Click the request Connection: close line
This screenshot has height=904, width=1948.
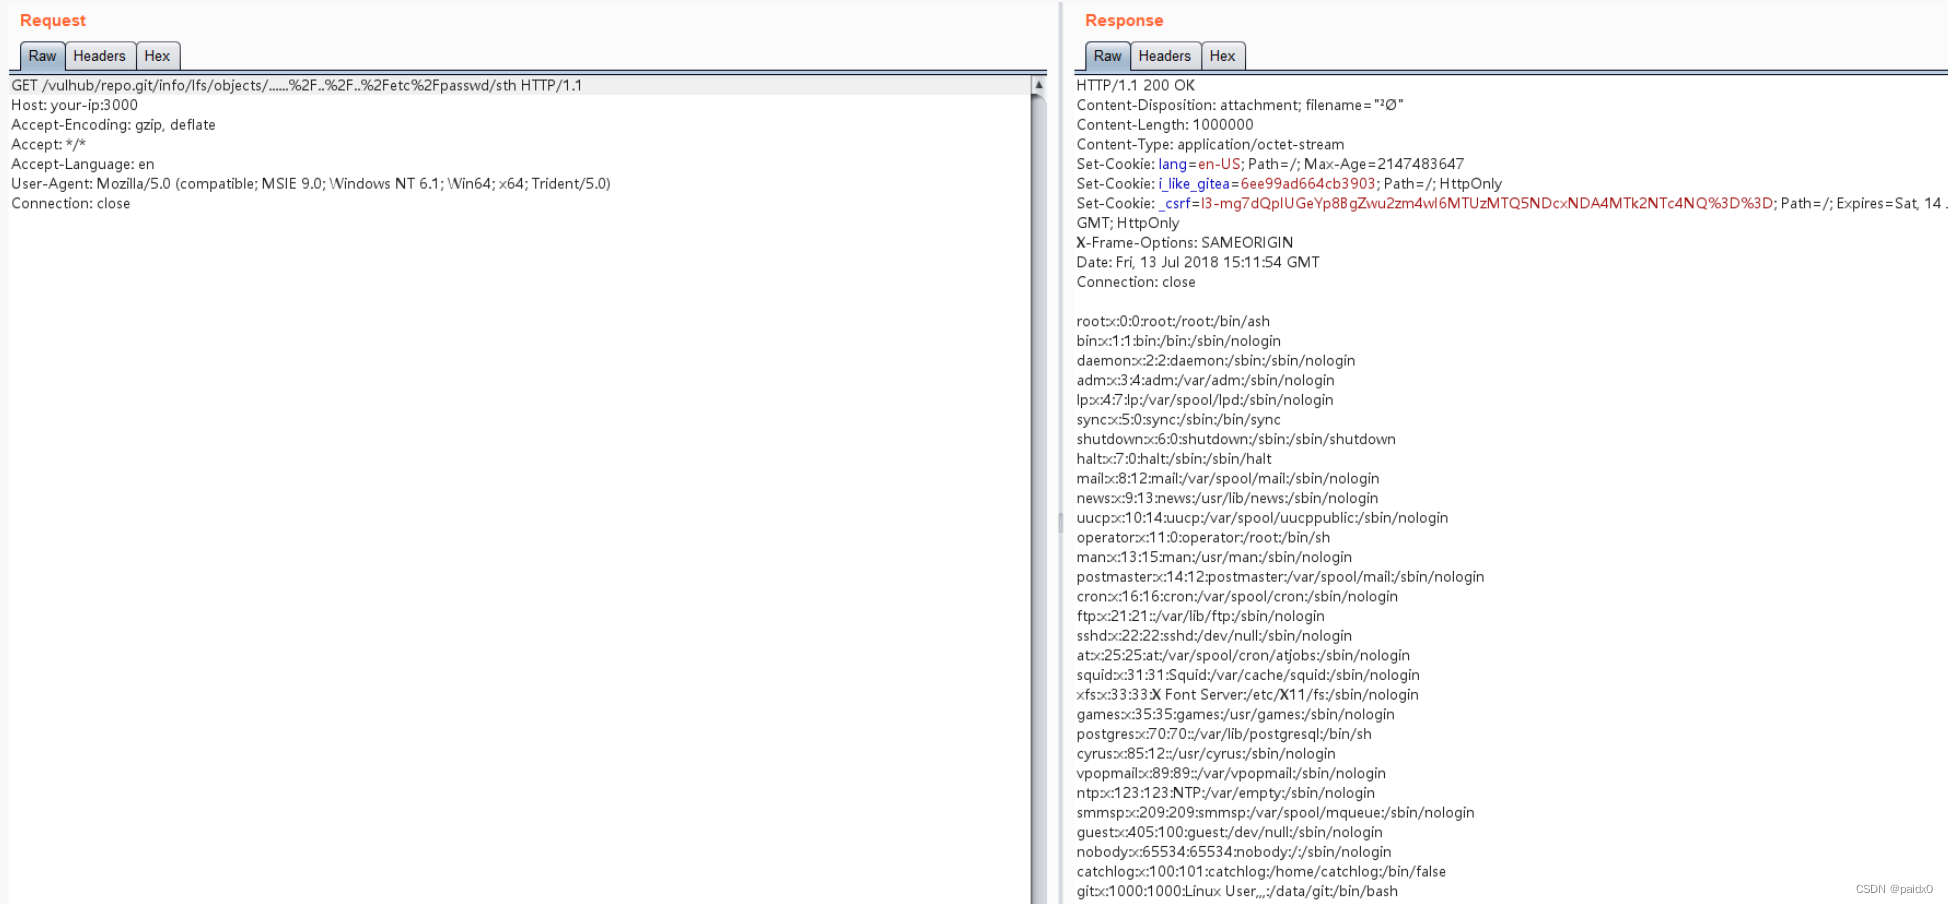(71, 203)
